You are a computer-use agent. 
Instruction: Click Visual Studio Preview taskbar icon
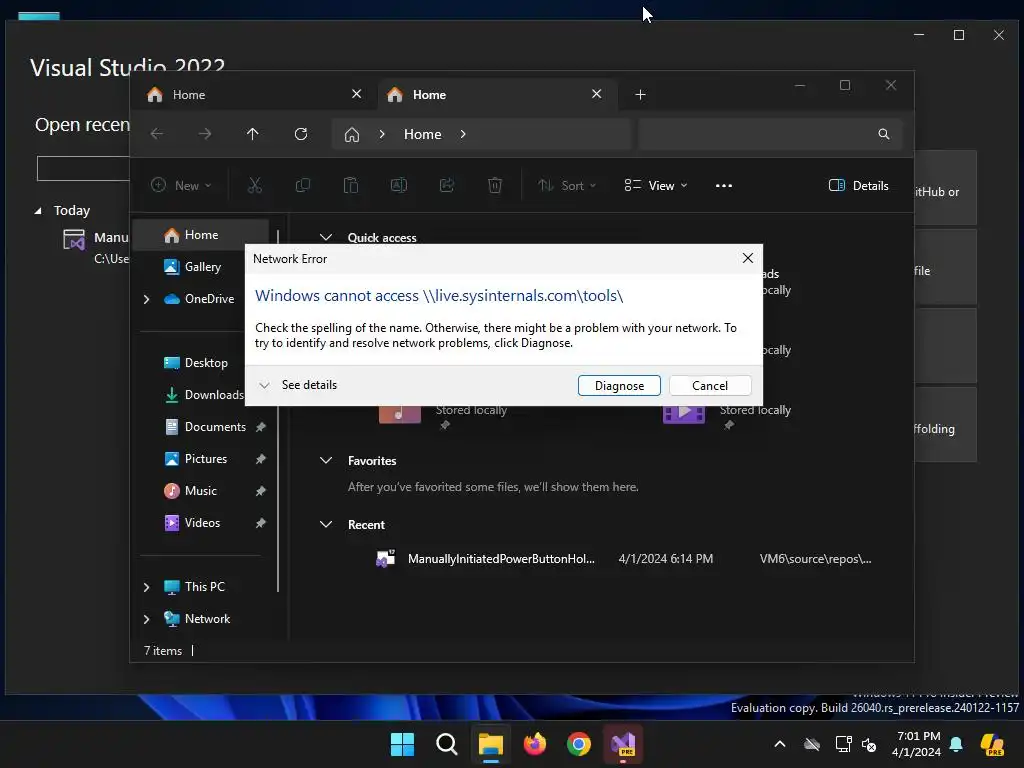coord(623,744)
